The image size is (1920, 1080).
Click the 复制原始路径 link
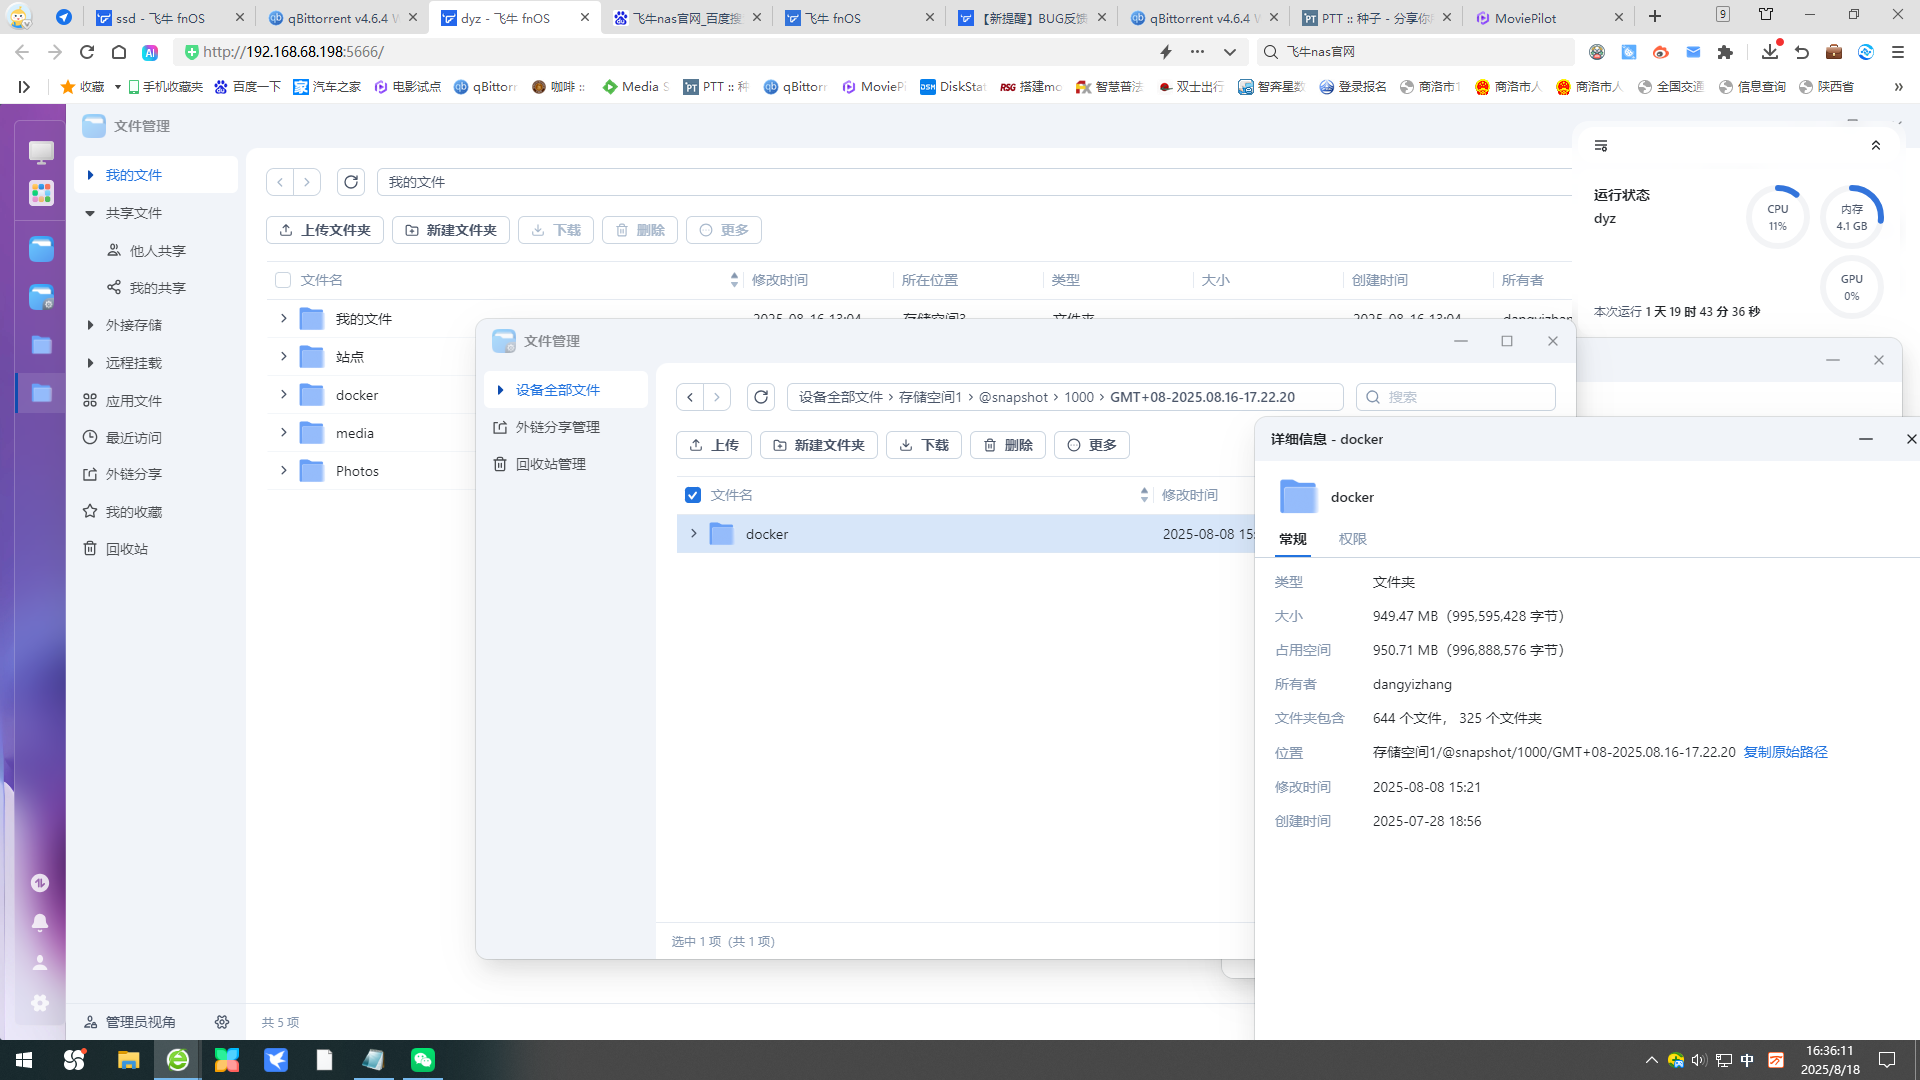[x=1785, y=752]
